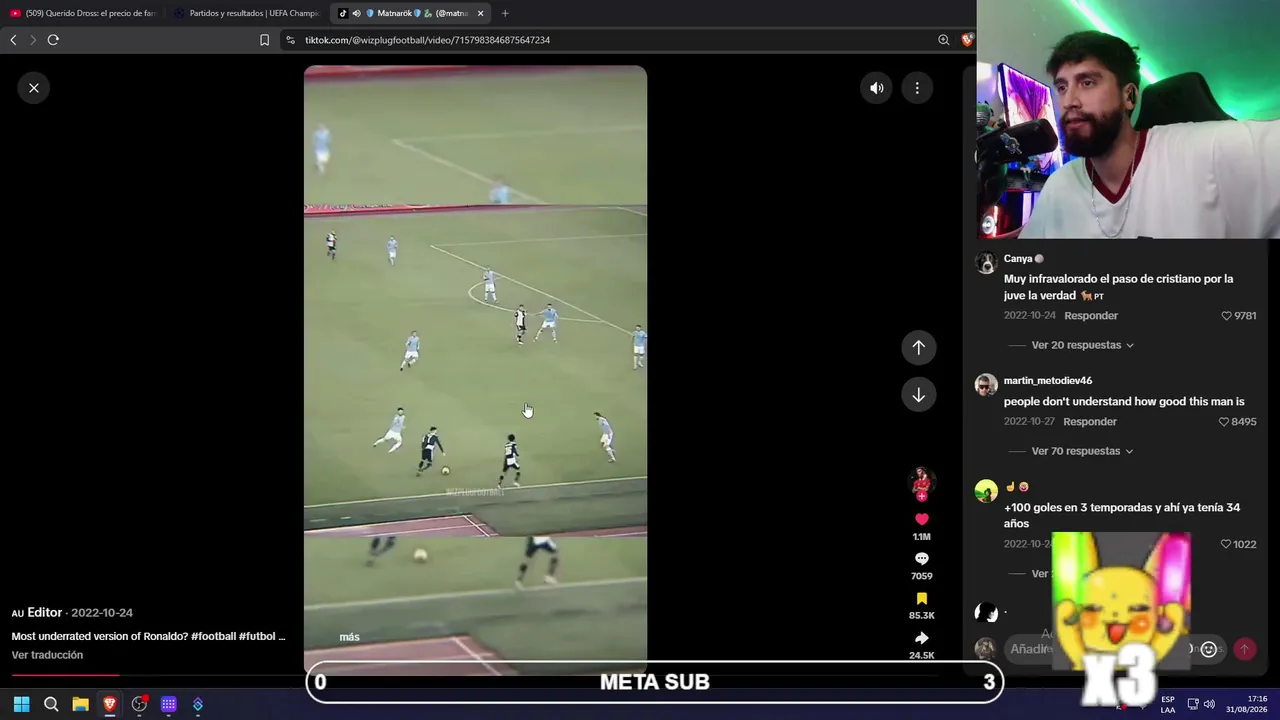The image size is (1280, 720).
Task: Skip to the next video with down arrow
Action: pyautogui.click(x=918, y=395)
